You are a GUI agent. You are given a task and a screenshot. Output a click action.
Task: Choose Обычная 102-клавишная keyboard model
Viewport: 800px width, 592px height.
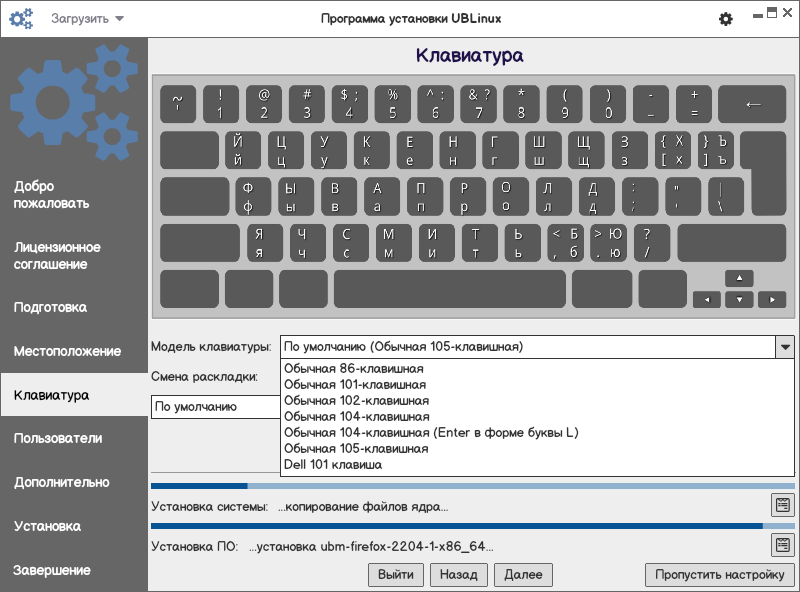[x=537, y=401]
